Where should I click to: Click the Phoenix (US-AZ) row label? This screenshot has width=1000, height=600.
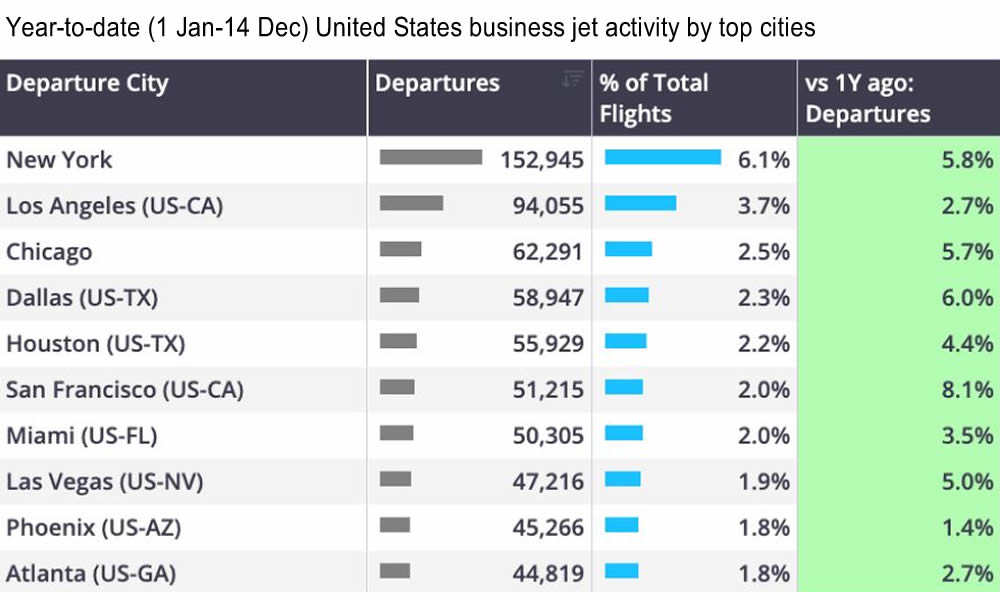(93, 527)
